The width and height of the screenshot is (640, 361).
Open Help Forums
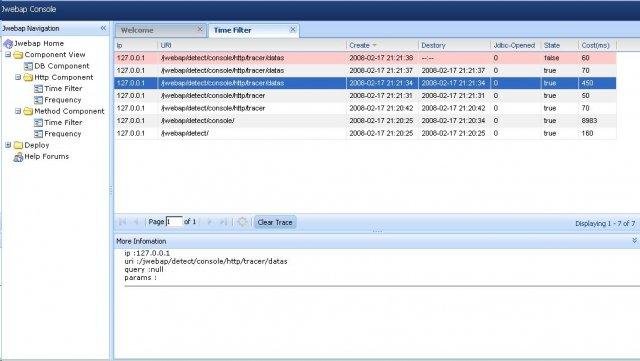tap(47, 157)
